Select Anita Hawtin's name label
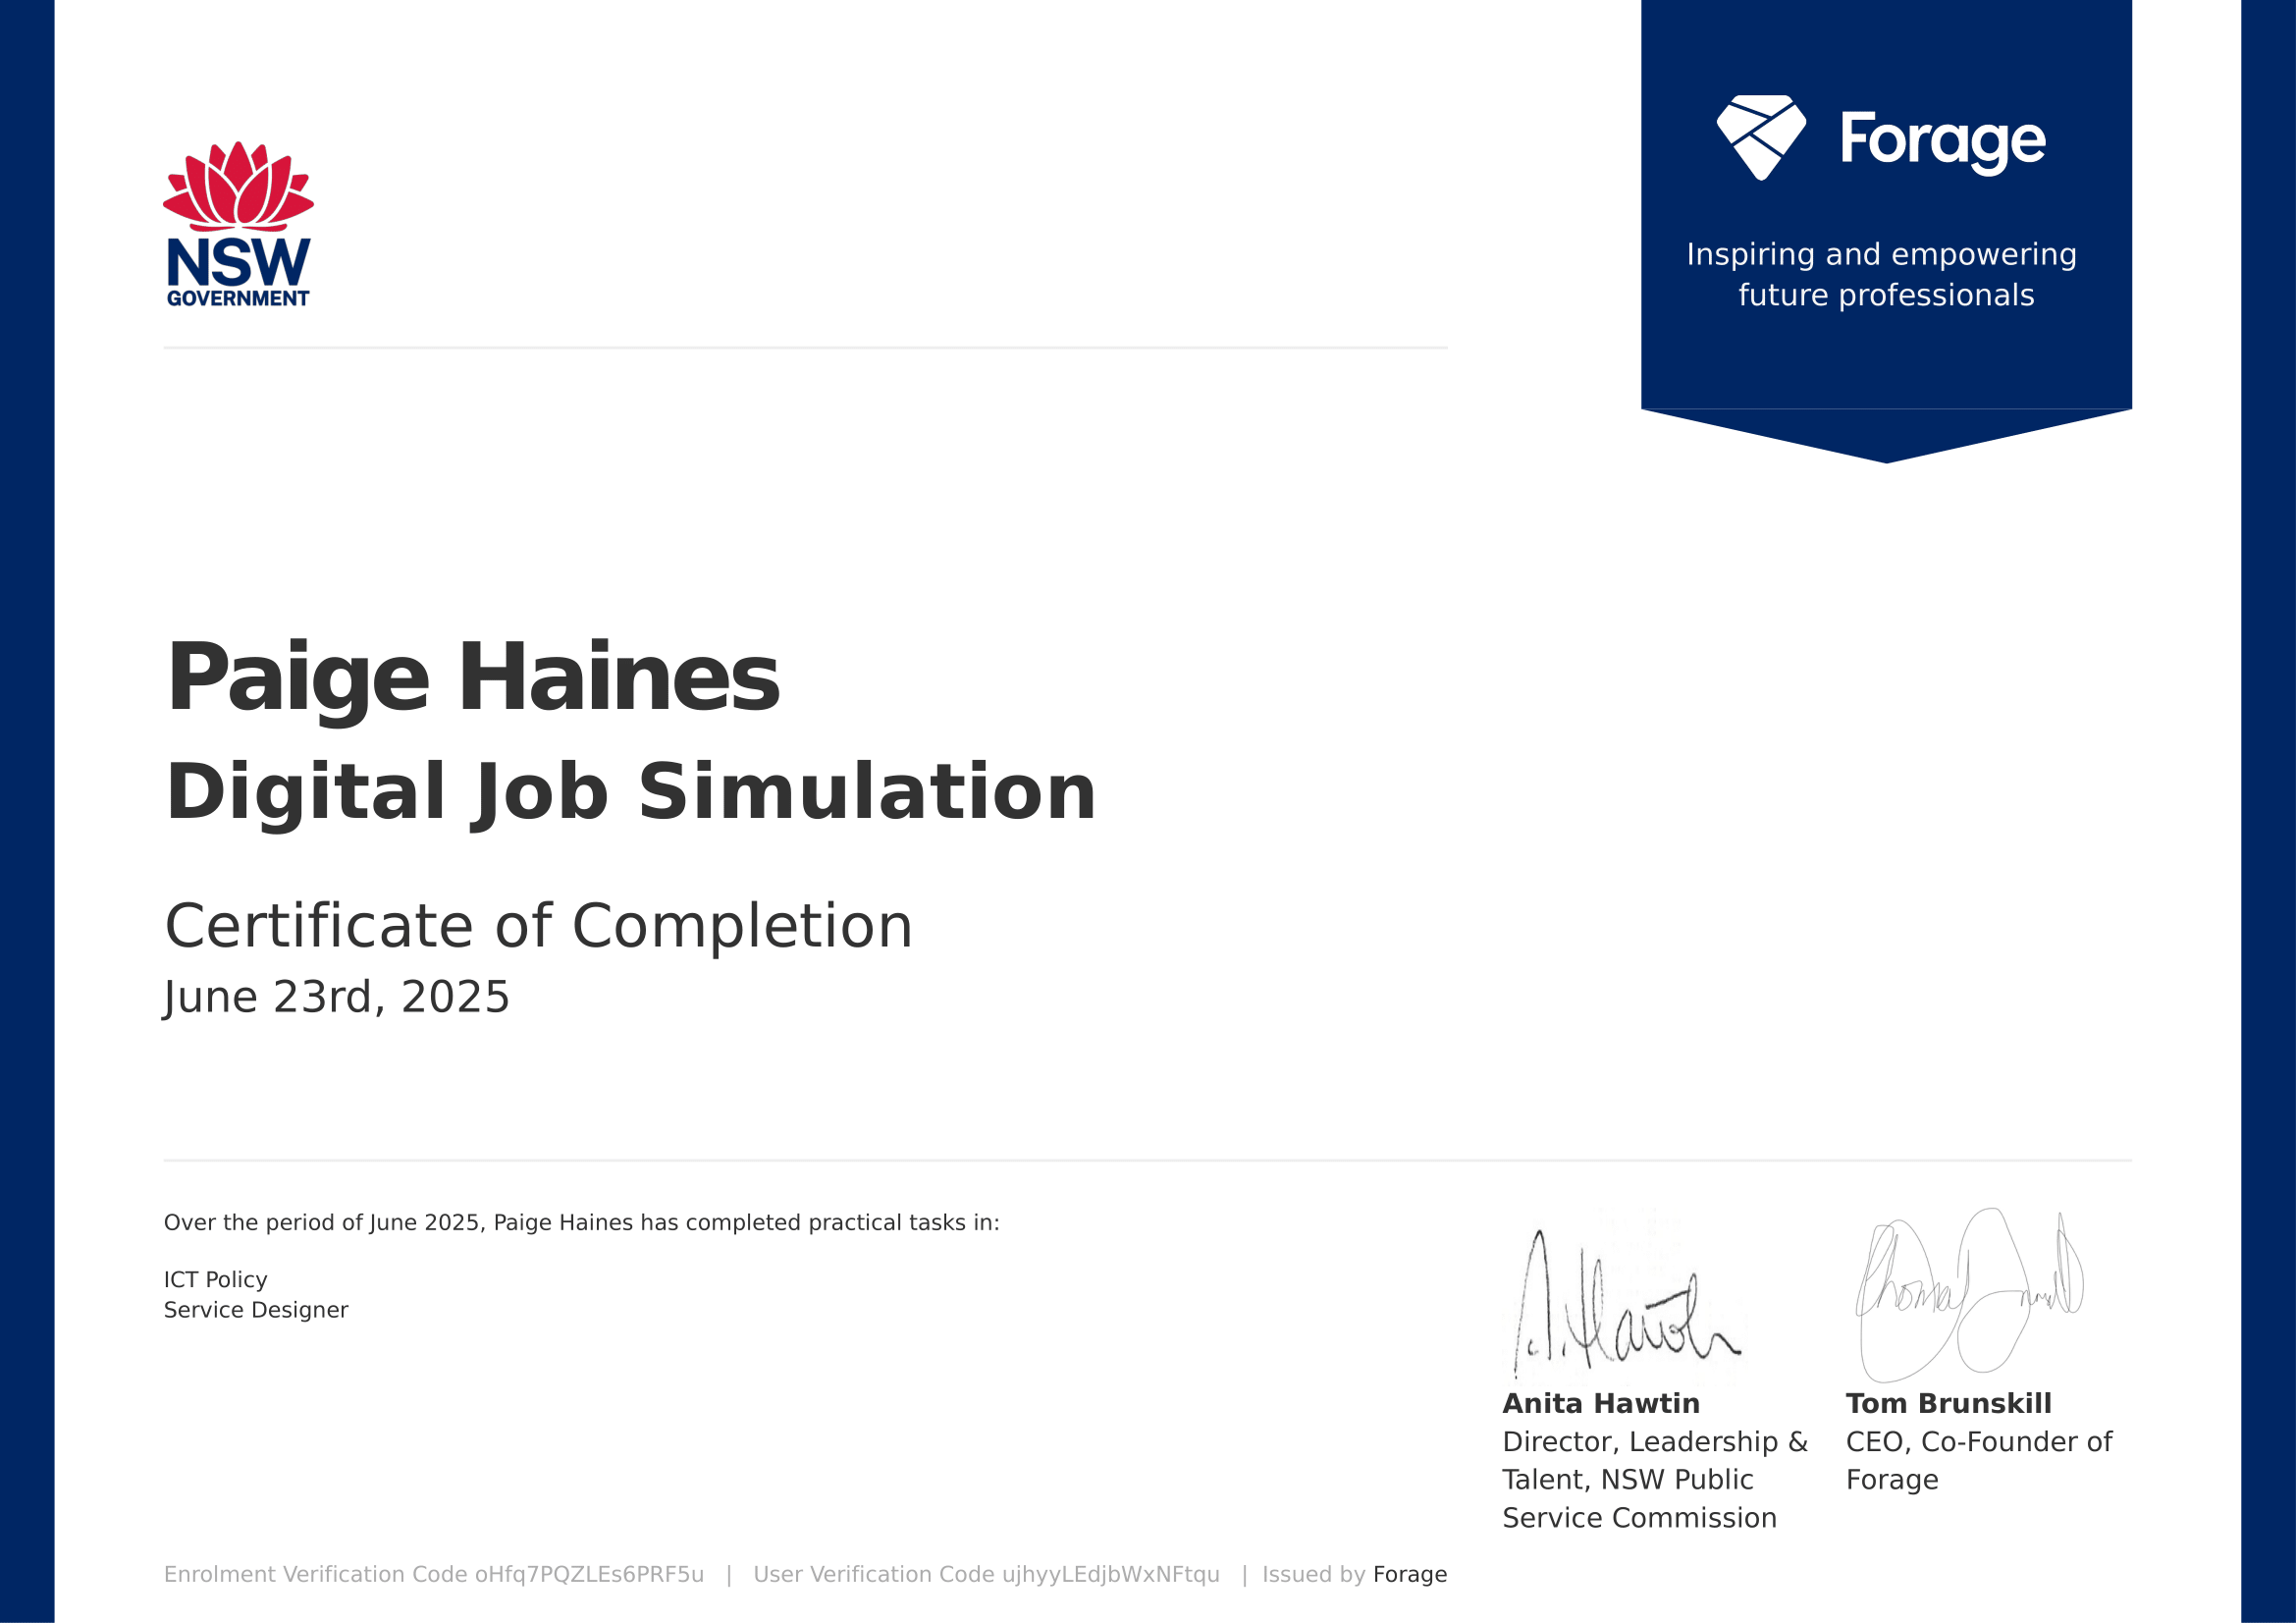This screenshot has width=2296, height=1623. pyautogui.click(x=1600, y=1404)
